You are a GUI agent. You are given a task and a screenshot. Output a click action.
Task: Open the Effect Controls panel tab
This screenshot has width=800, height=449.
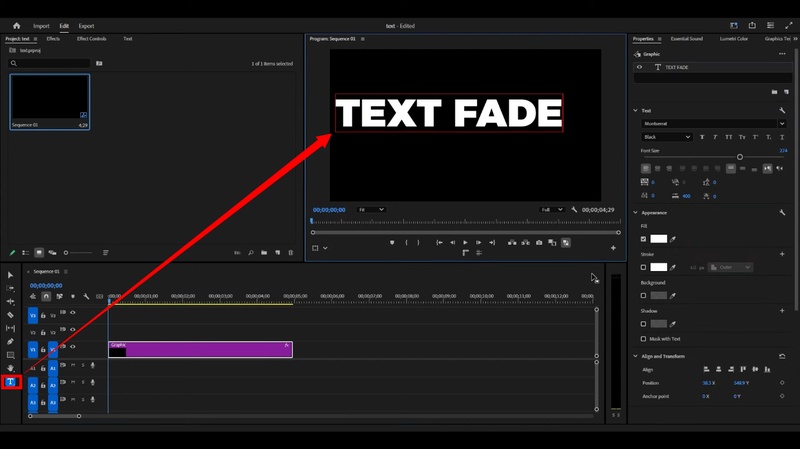point(91,39)
